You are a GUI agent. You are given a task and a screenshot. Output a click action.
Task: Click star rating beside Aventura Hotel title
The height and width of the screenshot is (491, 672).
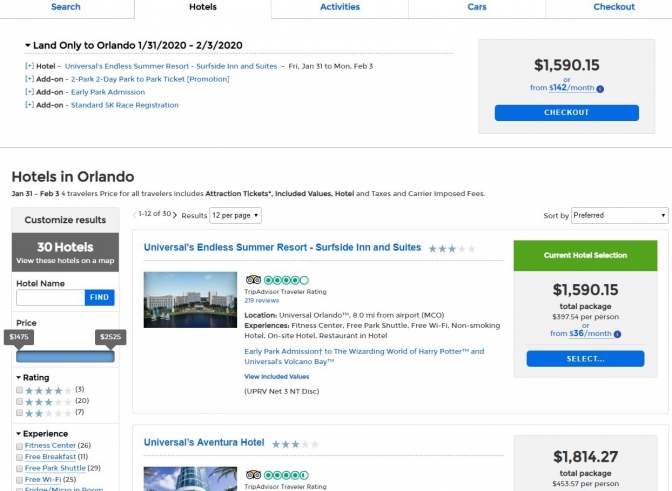point(295,444)
